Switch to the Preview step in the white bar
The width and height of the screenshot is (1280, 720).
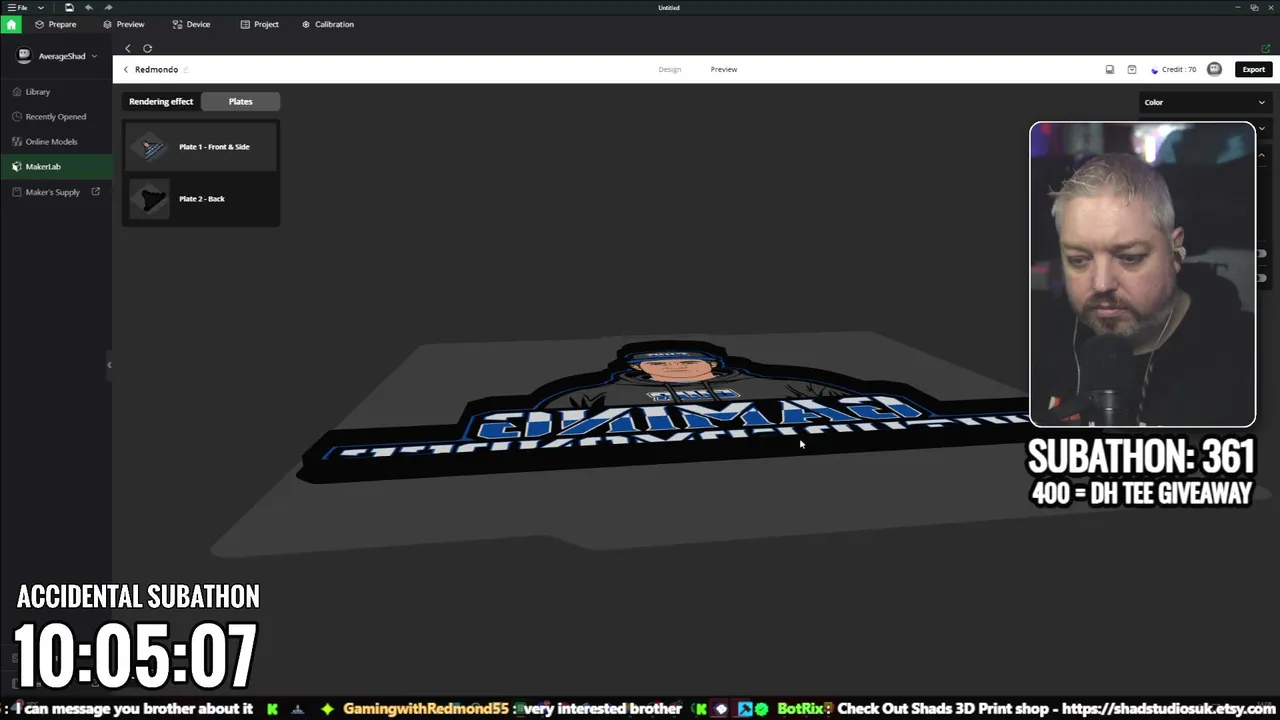724,69
